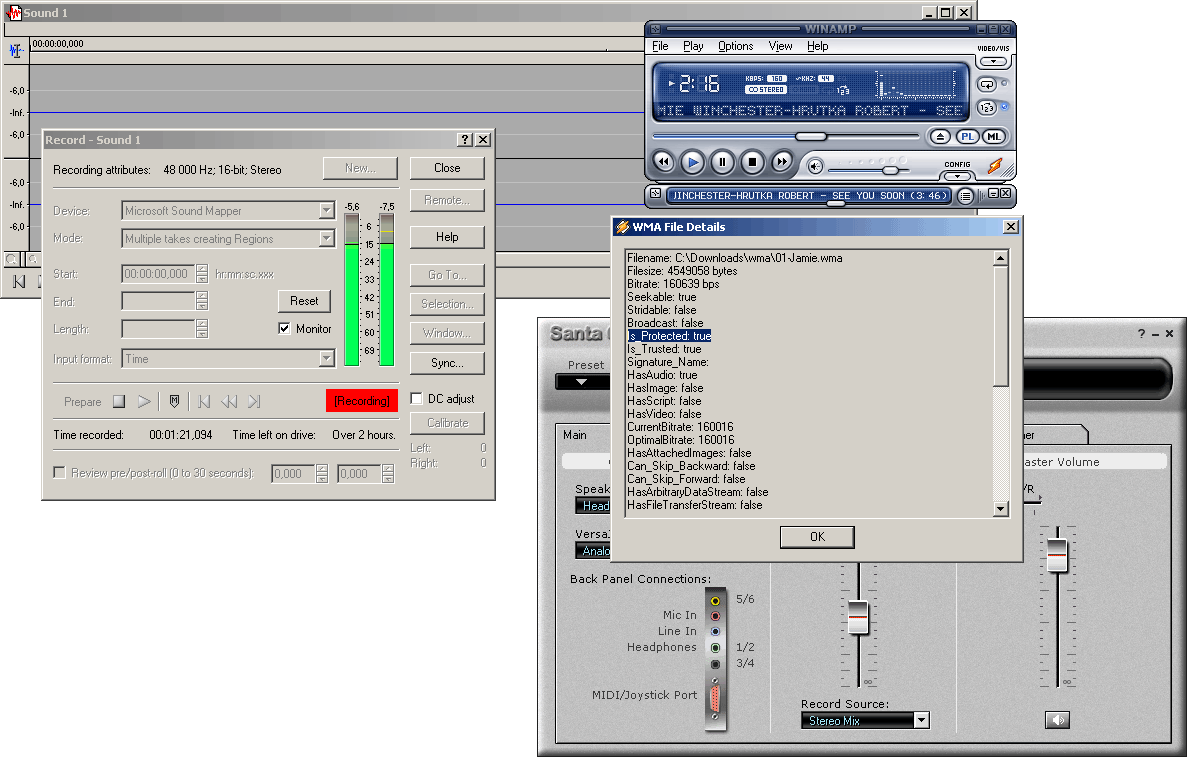The image size is (1187, 757).
Task: Uncheck the Monitor checkbox
Action: coord(285,329)
